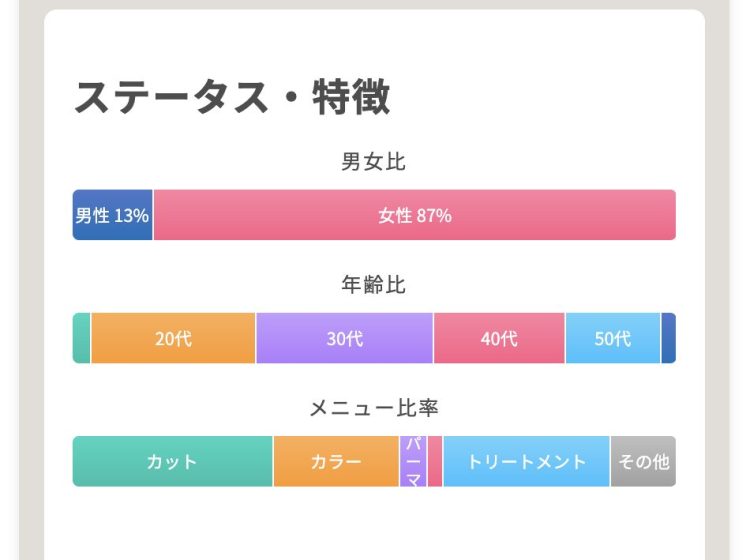Click the メニュー比率 label
Image resolution: width=750 pixels, height=560 pixels.
[x=374, y=408]
